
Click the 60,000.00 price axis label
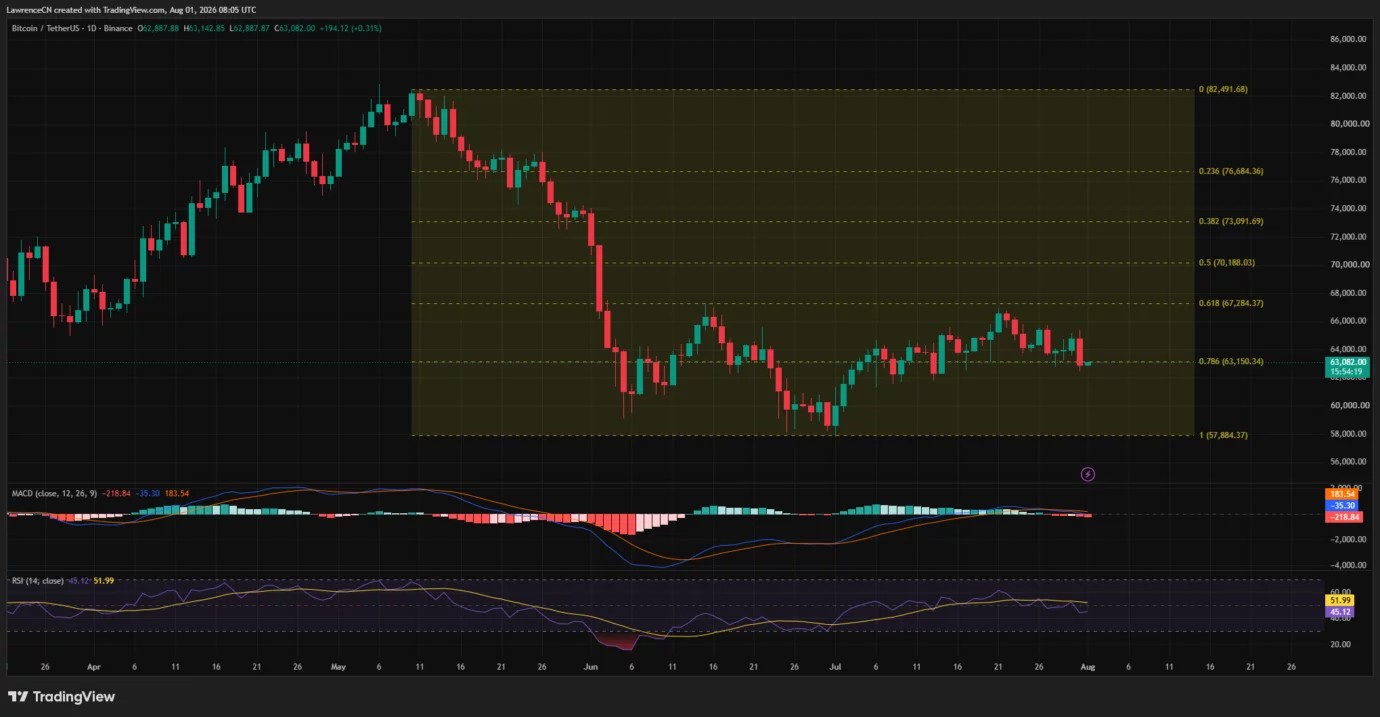pos(1348,405)
